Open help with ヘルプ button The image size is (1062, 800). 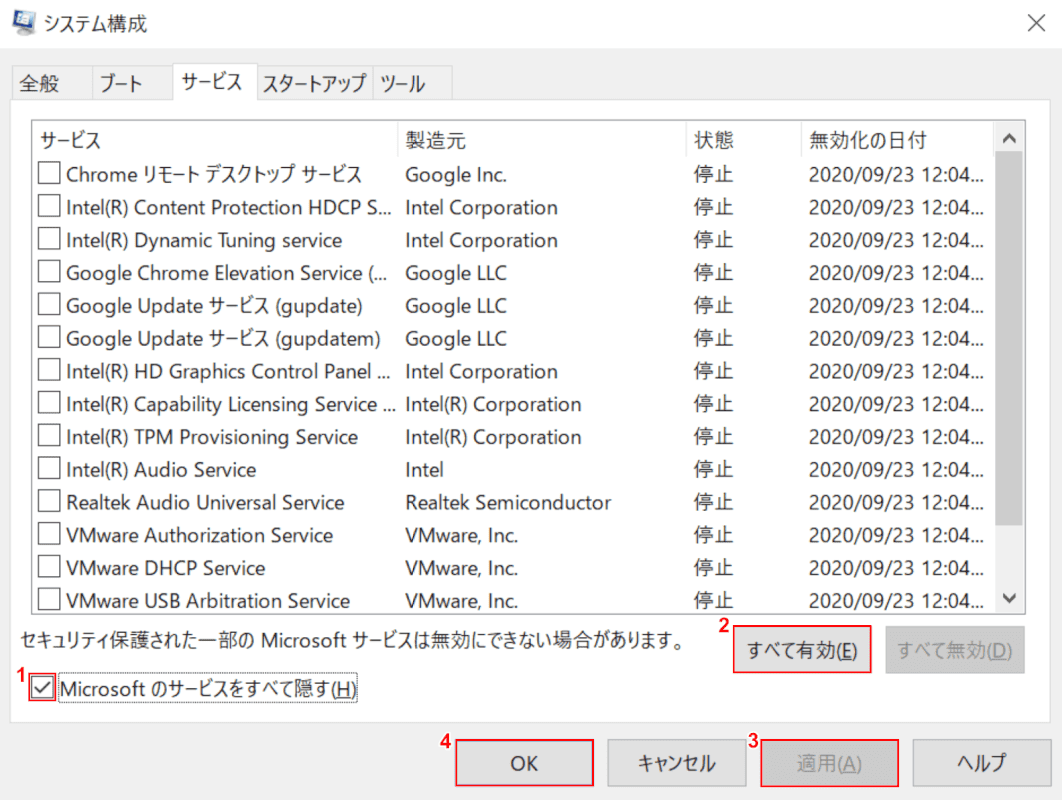coord(982,763)
